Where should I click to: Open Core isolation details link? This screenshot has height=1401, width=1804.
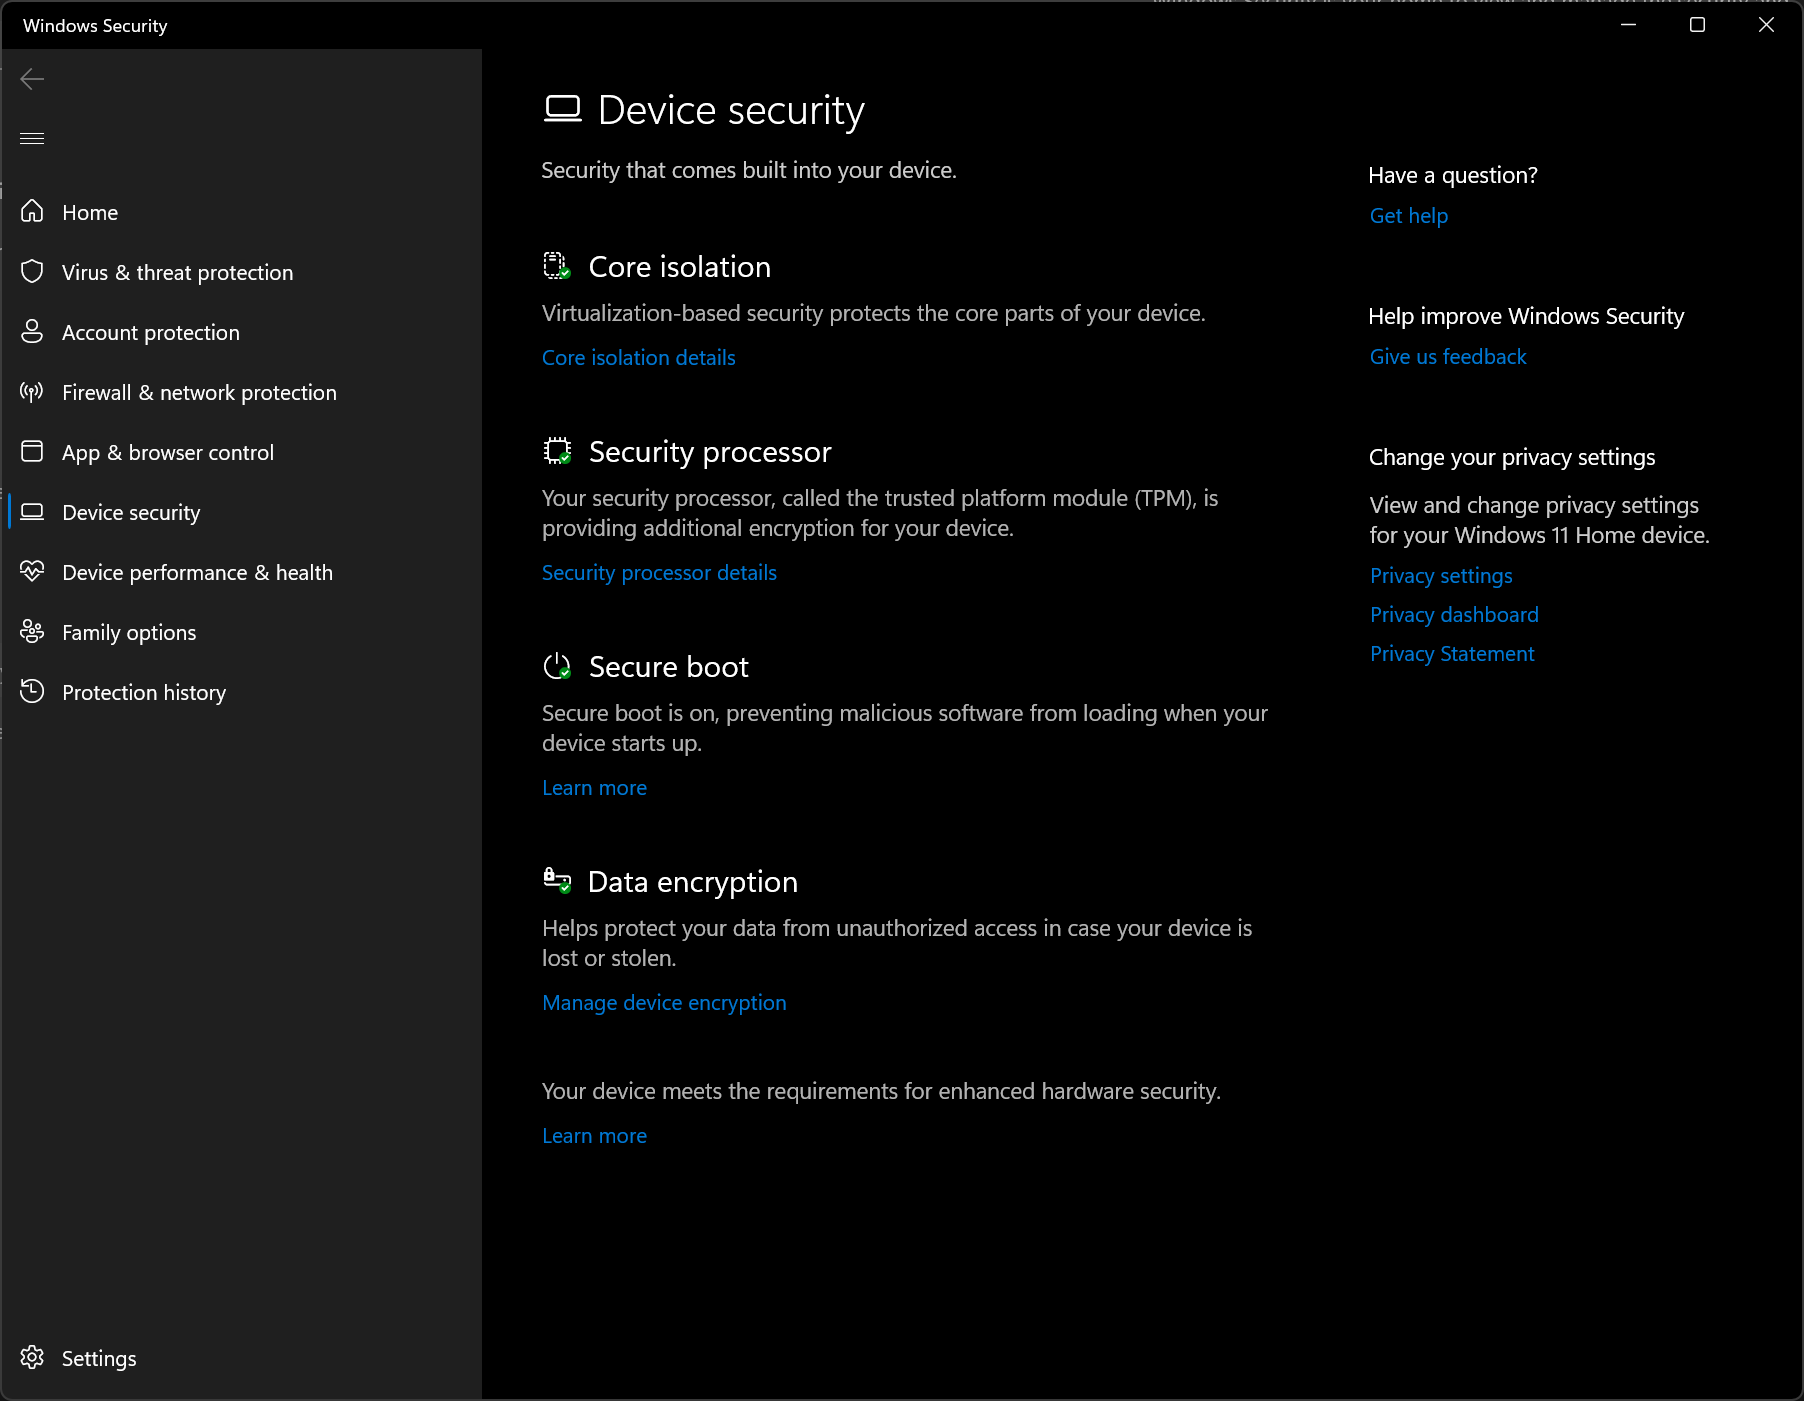coord(639,357)
